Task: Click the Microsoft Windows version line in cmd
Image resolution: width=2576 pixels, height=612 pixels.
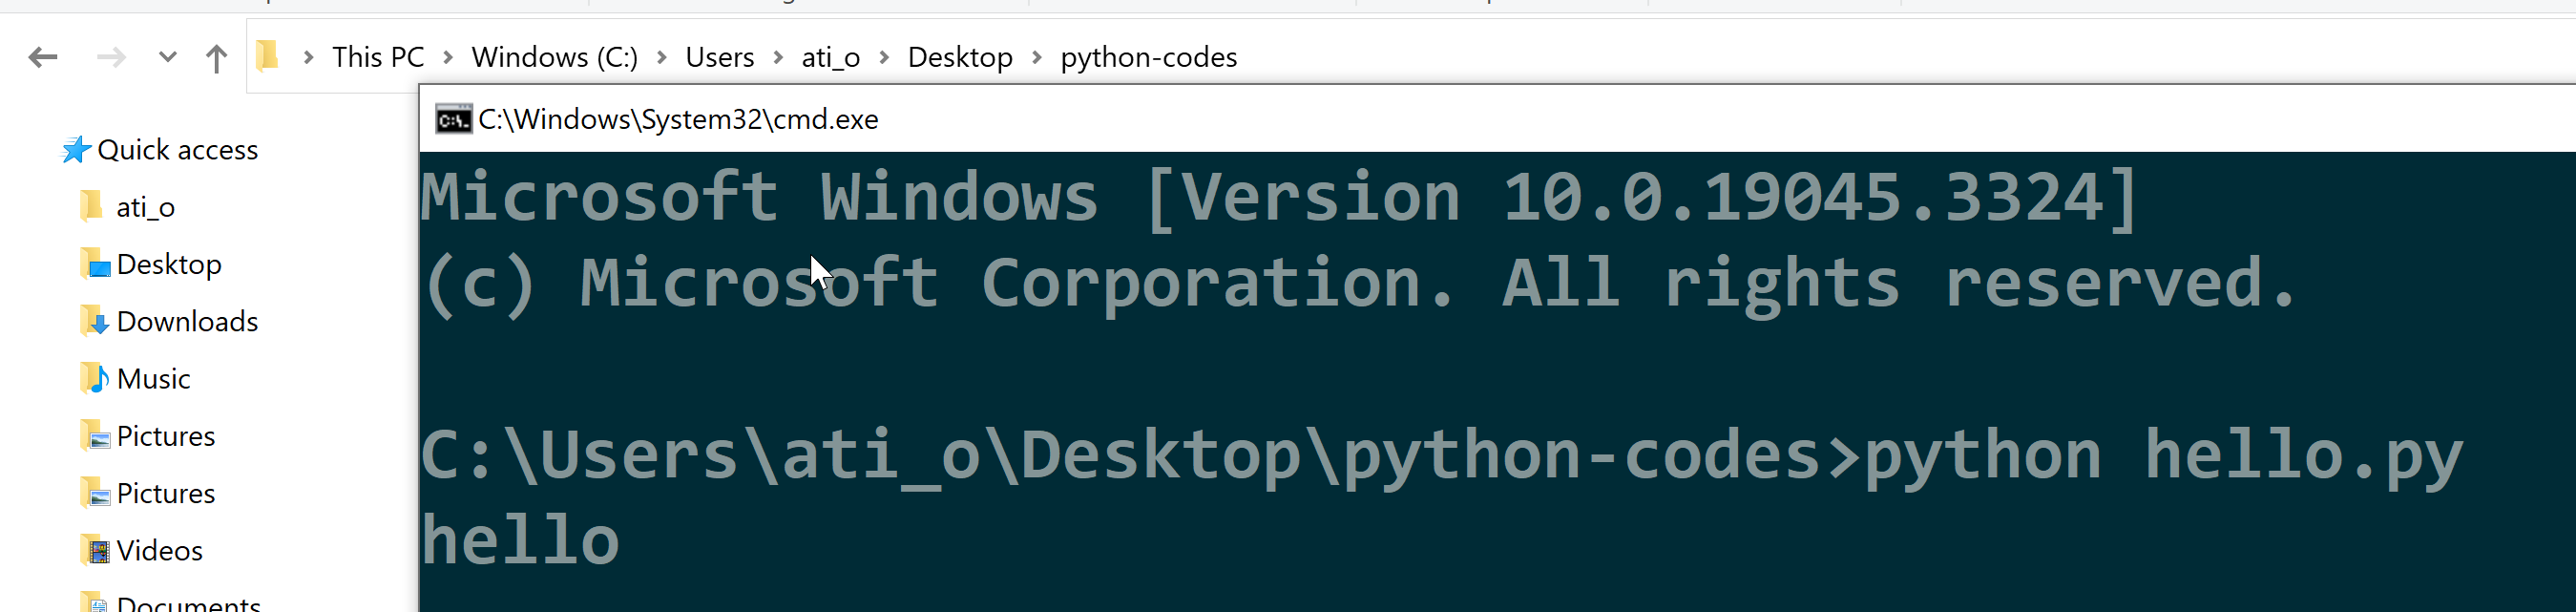Action: click(x=1280, y=197)
